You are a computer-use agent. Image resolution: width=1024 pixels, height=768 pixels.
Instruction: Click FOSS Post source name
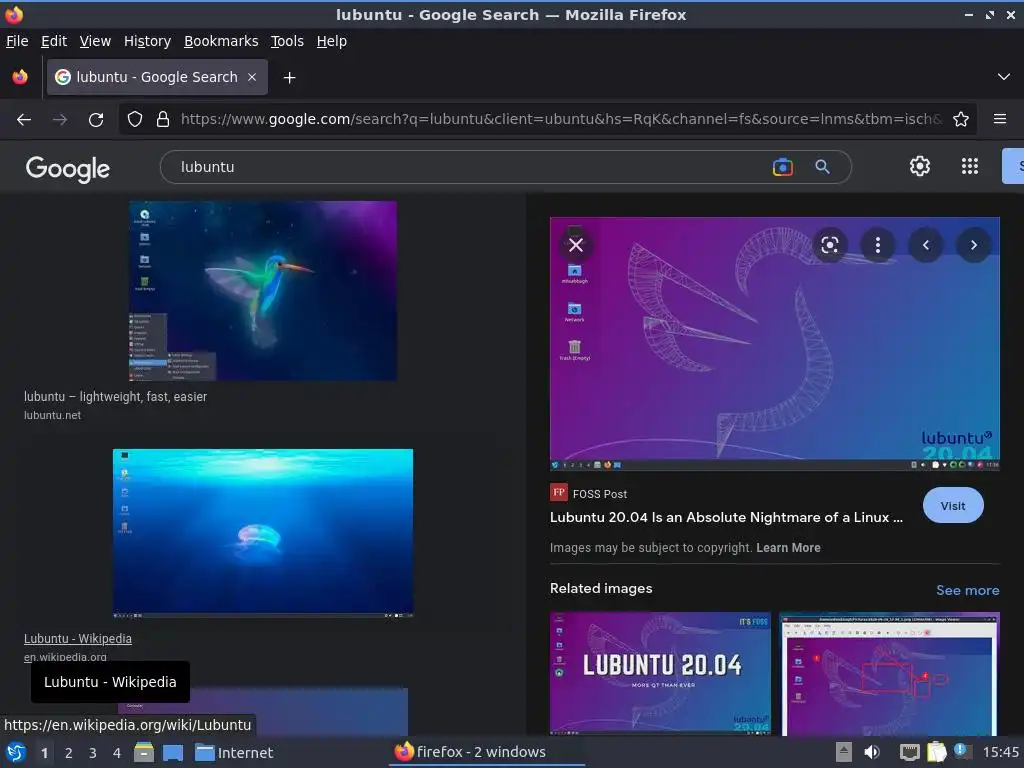600,494
